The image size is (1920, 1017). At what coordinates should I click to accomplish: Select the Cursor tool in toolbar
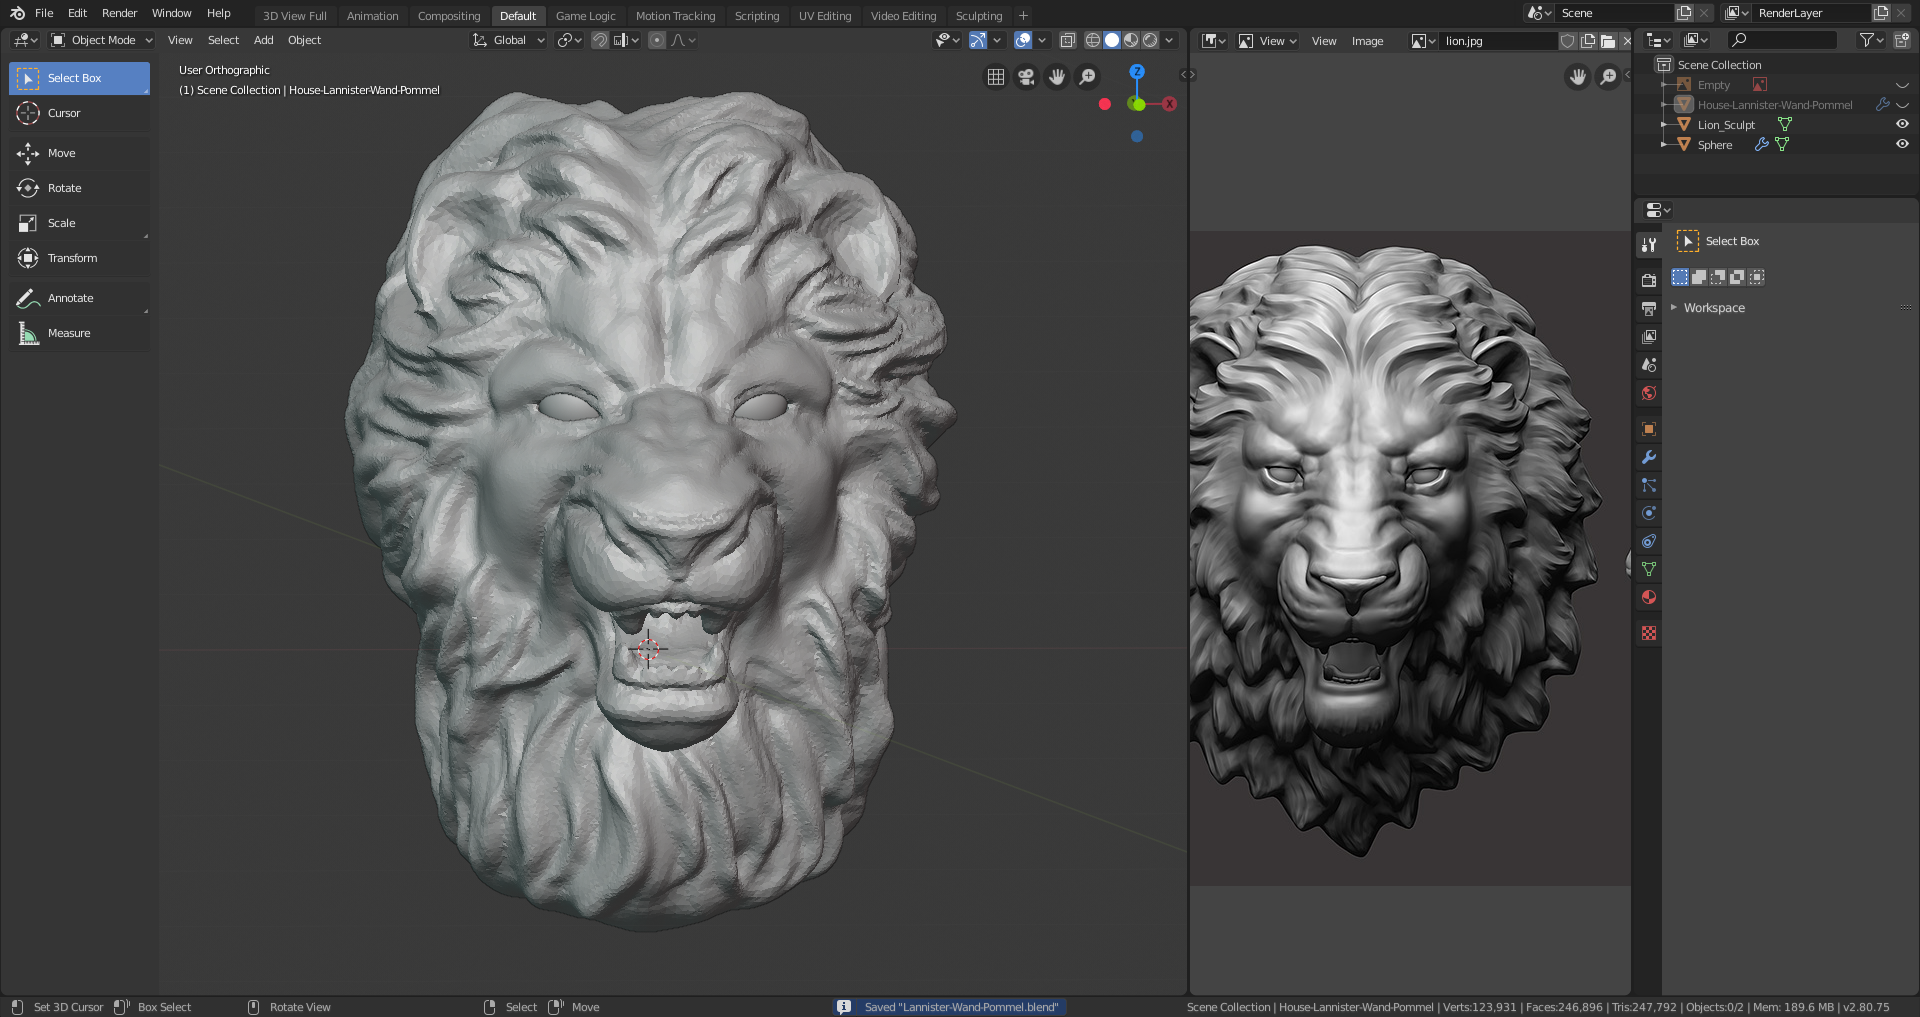click(79, 113)
